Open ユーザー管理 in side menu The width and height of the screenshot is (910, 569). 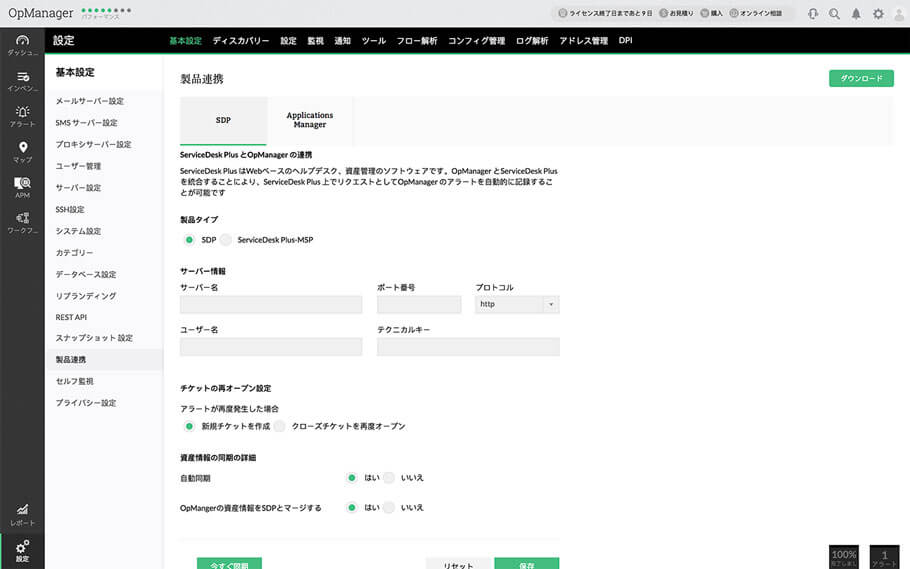coord(78,166)
